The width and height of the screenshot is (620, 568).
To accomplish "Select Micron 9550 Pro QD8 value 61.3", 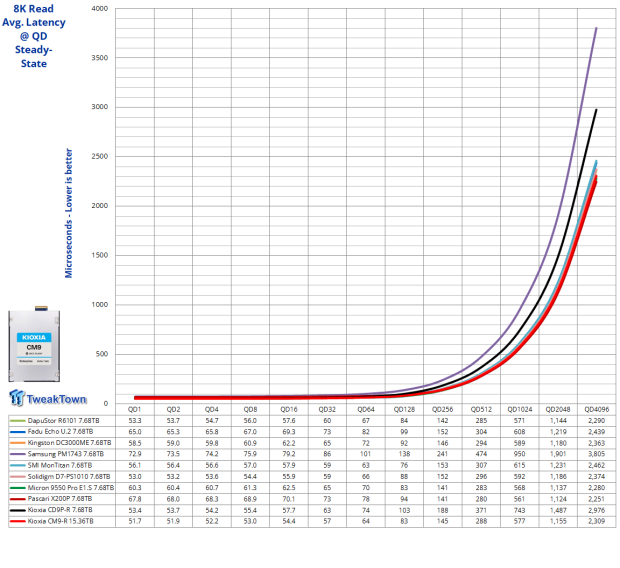I will tap(250, 488).
